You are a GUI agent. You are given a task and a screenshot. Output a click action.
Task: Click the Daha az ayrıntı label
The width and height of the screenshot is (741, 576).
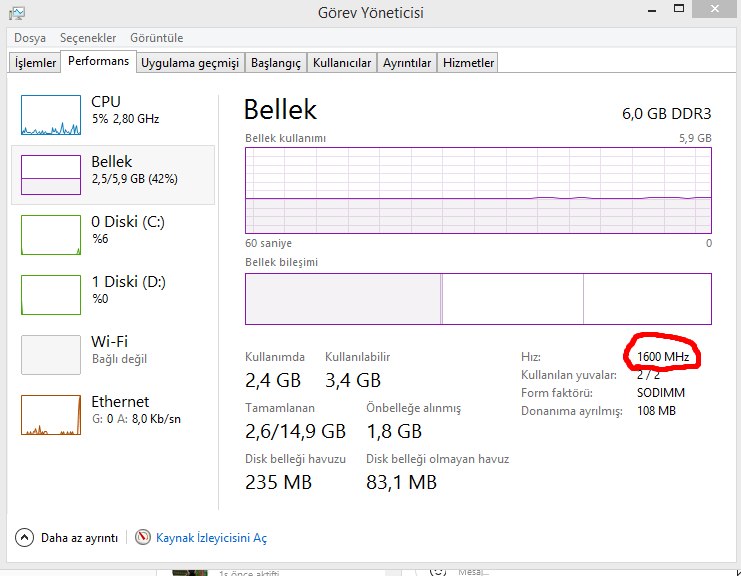pos(79,538)
